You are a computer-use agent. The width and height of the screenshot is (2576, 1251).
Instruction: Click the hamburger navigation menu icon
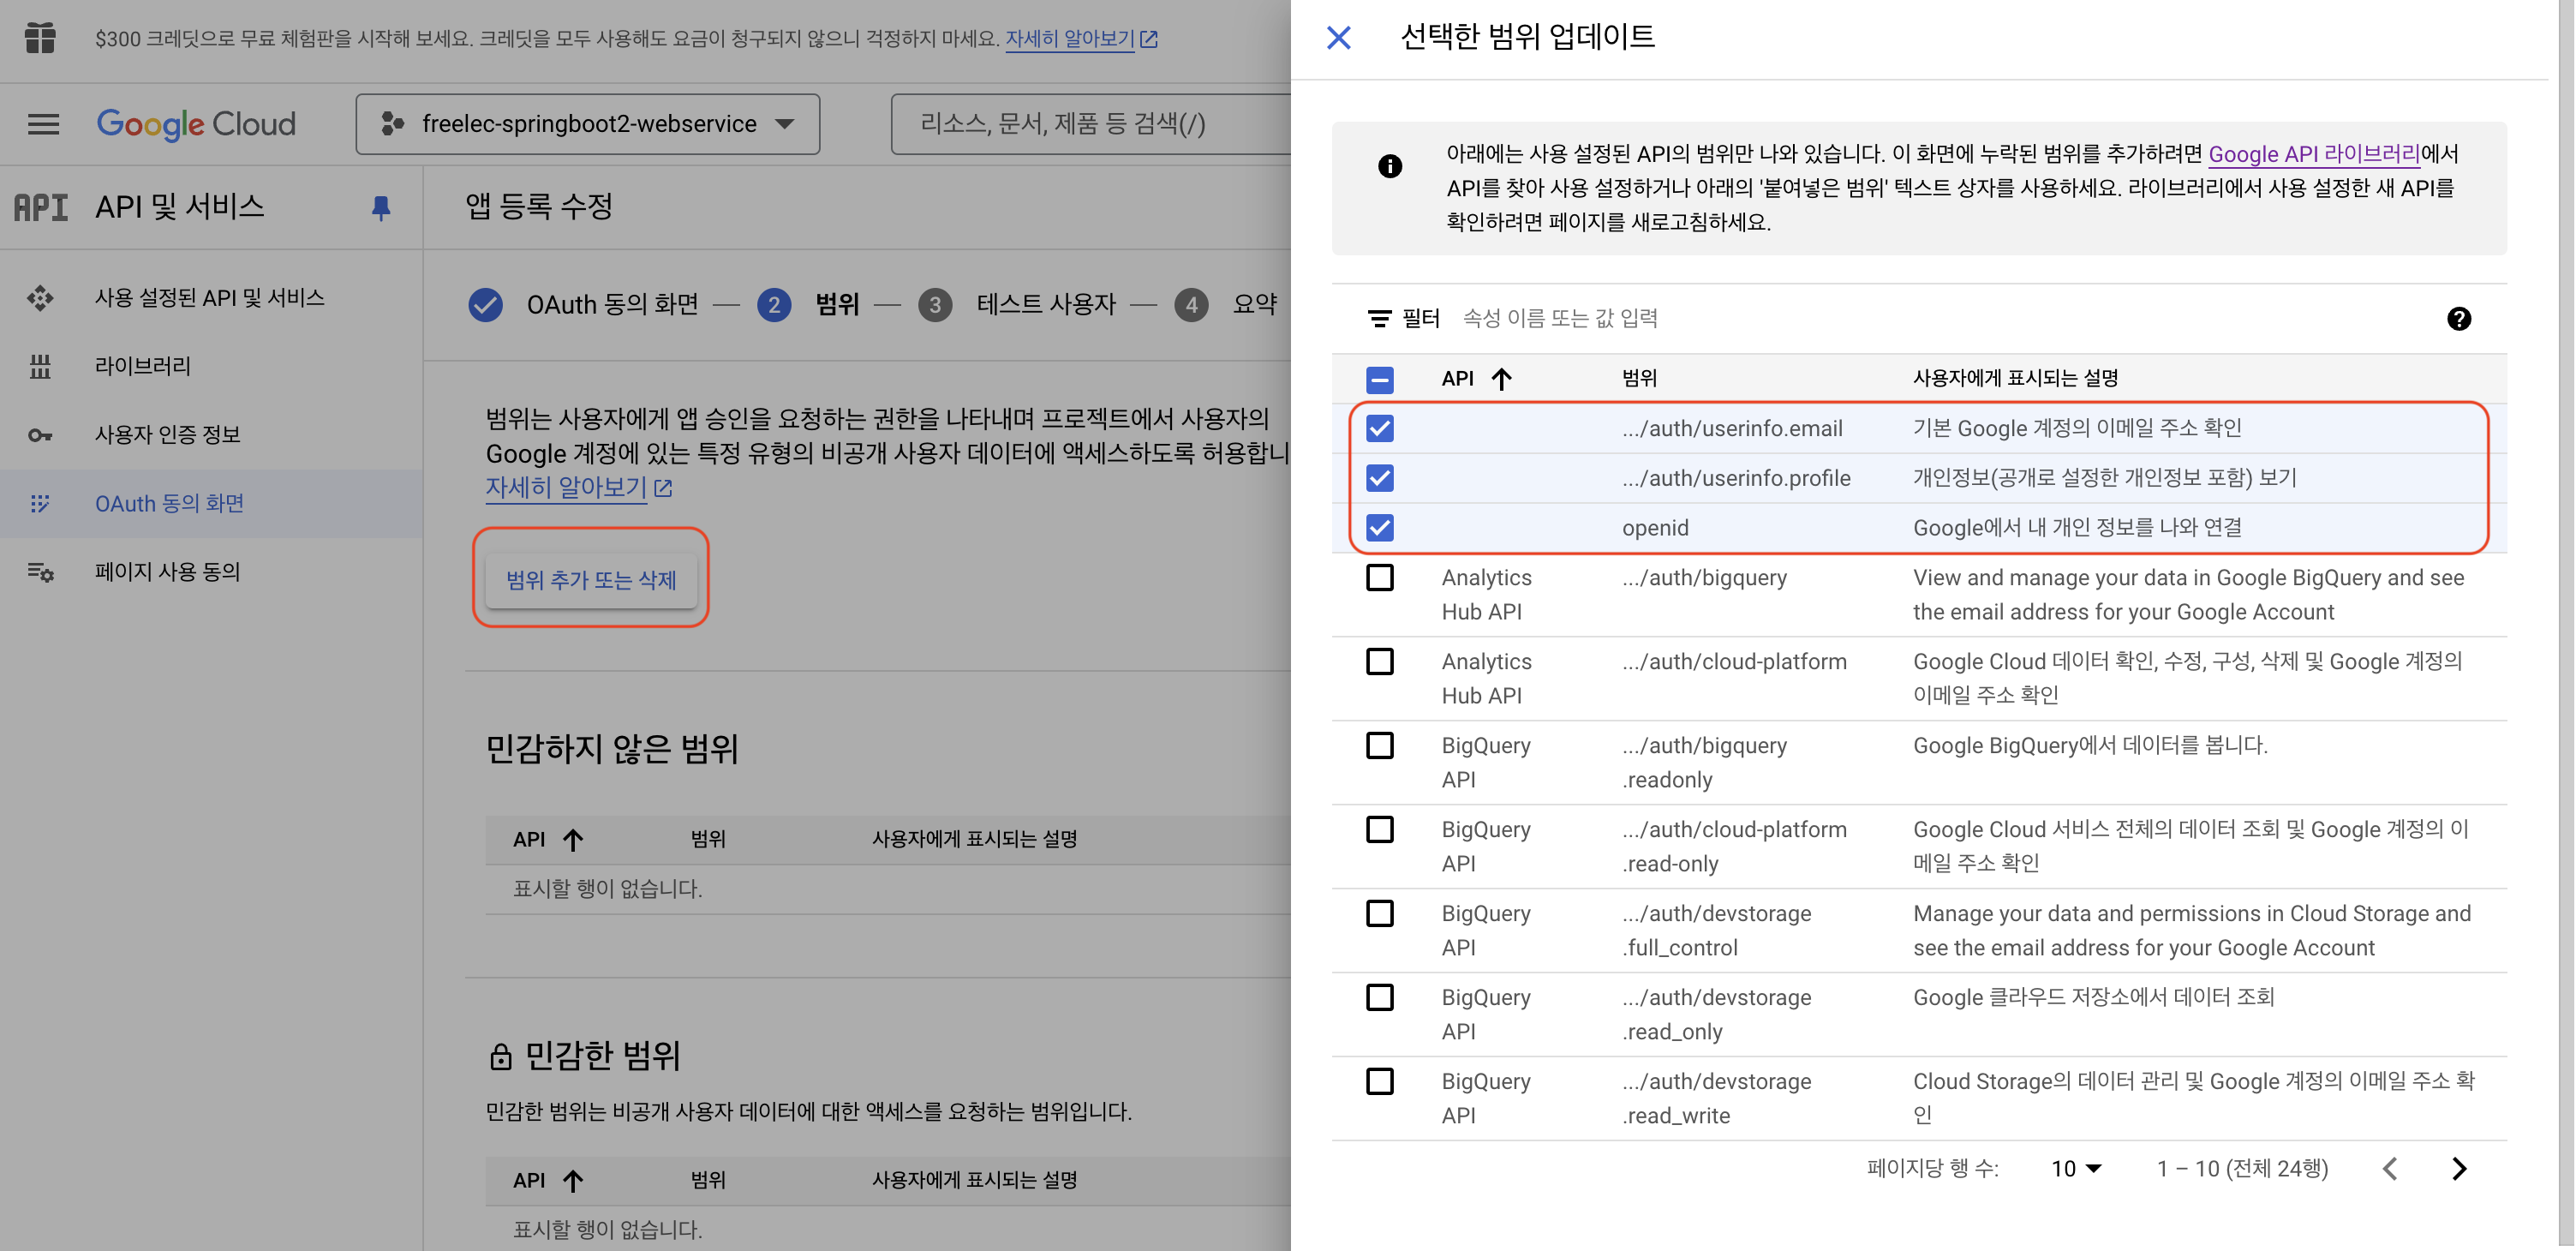click(43, 124)
